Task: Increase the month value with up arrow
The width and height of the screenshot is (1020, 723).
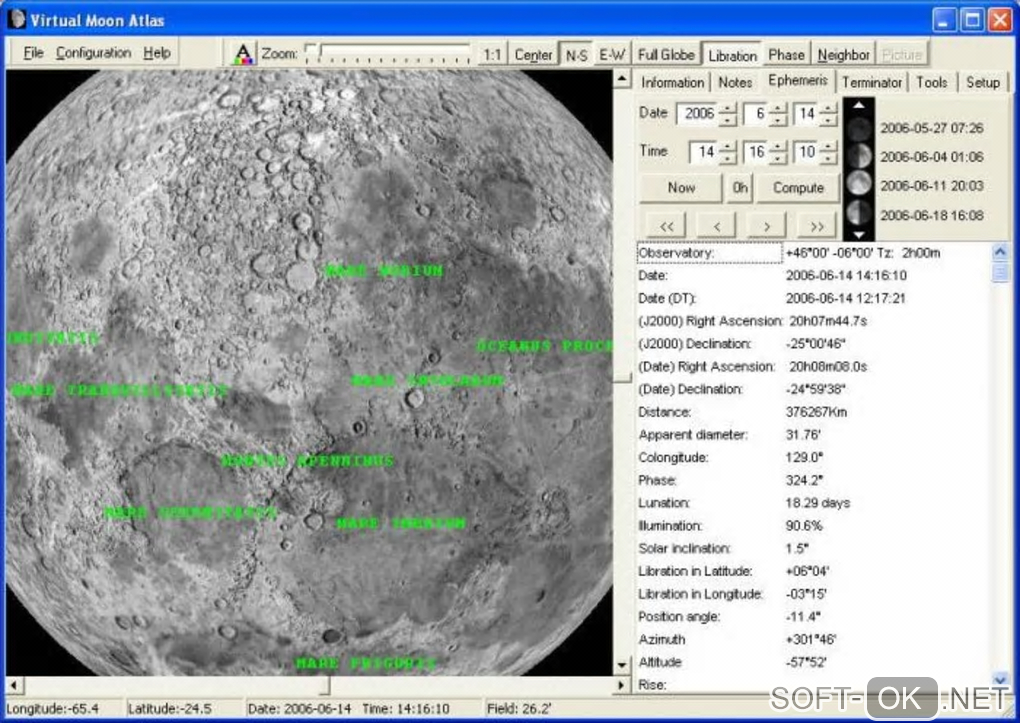Action: tap(778, 108)
